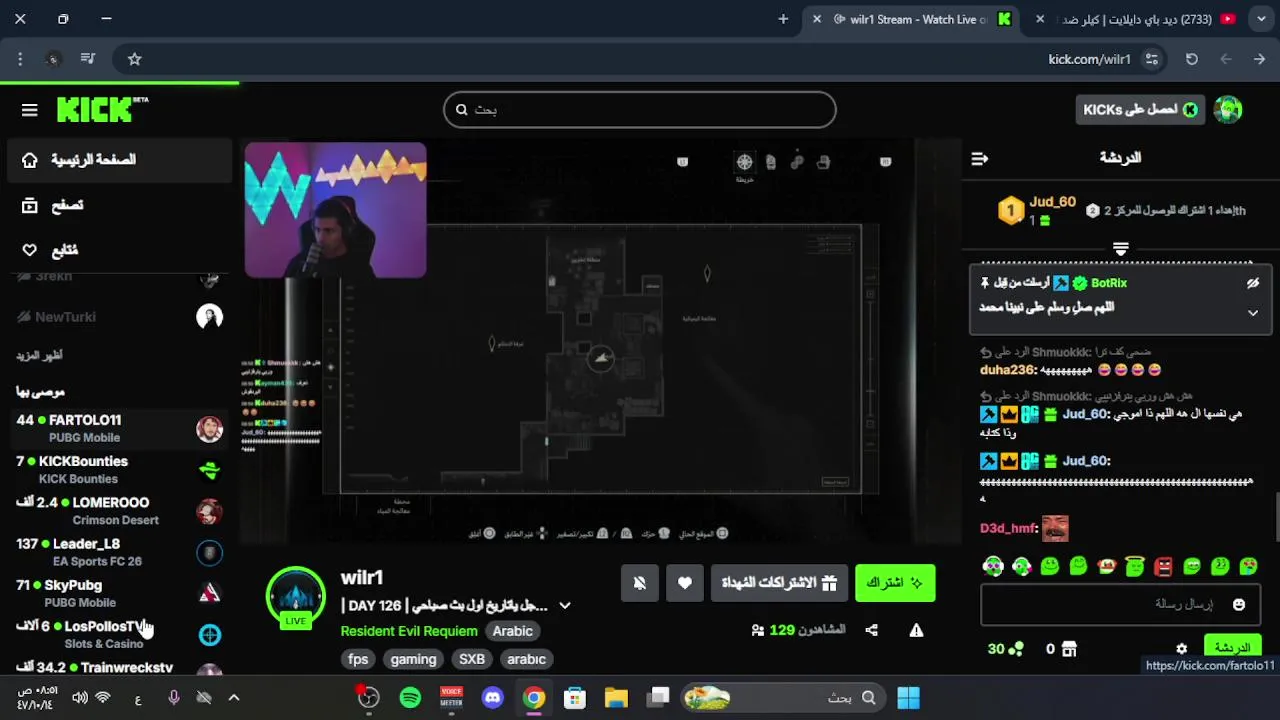Open Discord from the taskbar

point(492,698)
